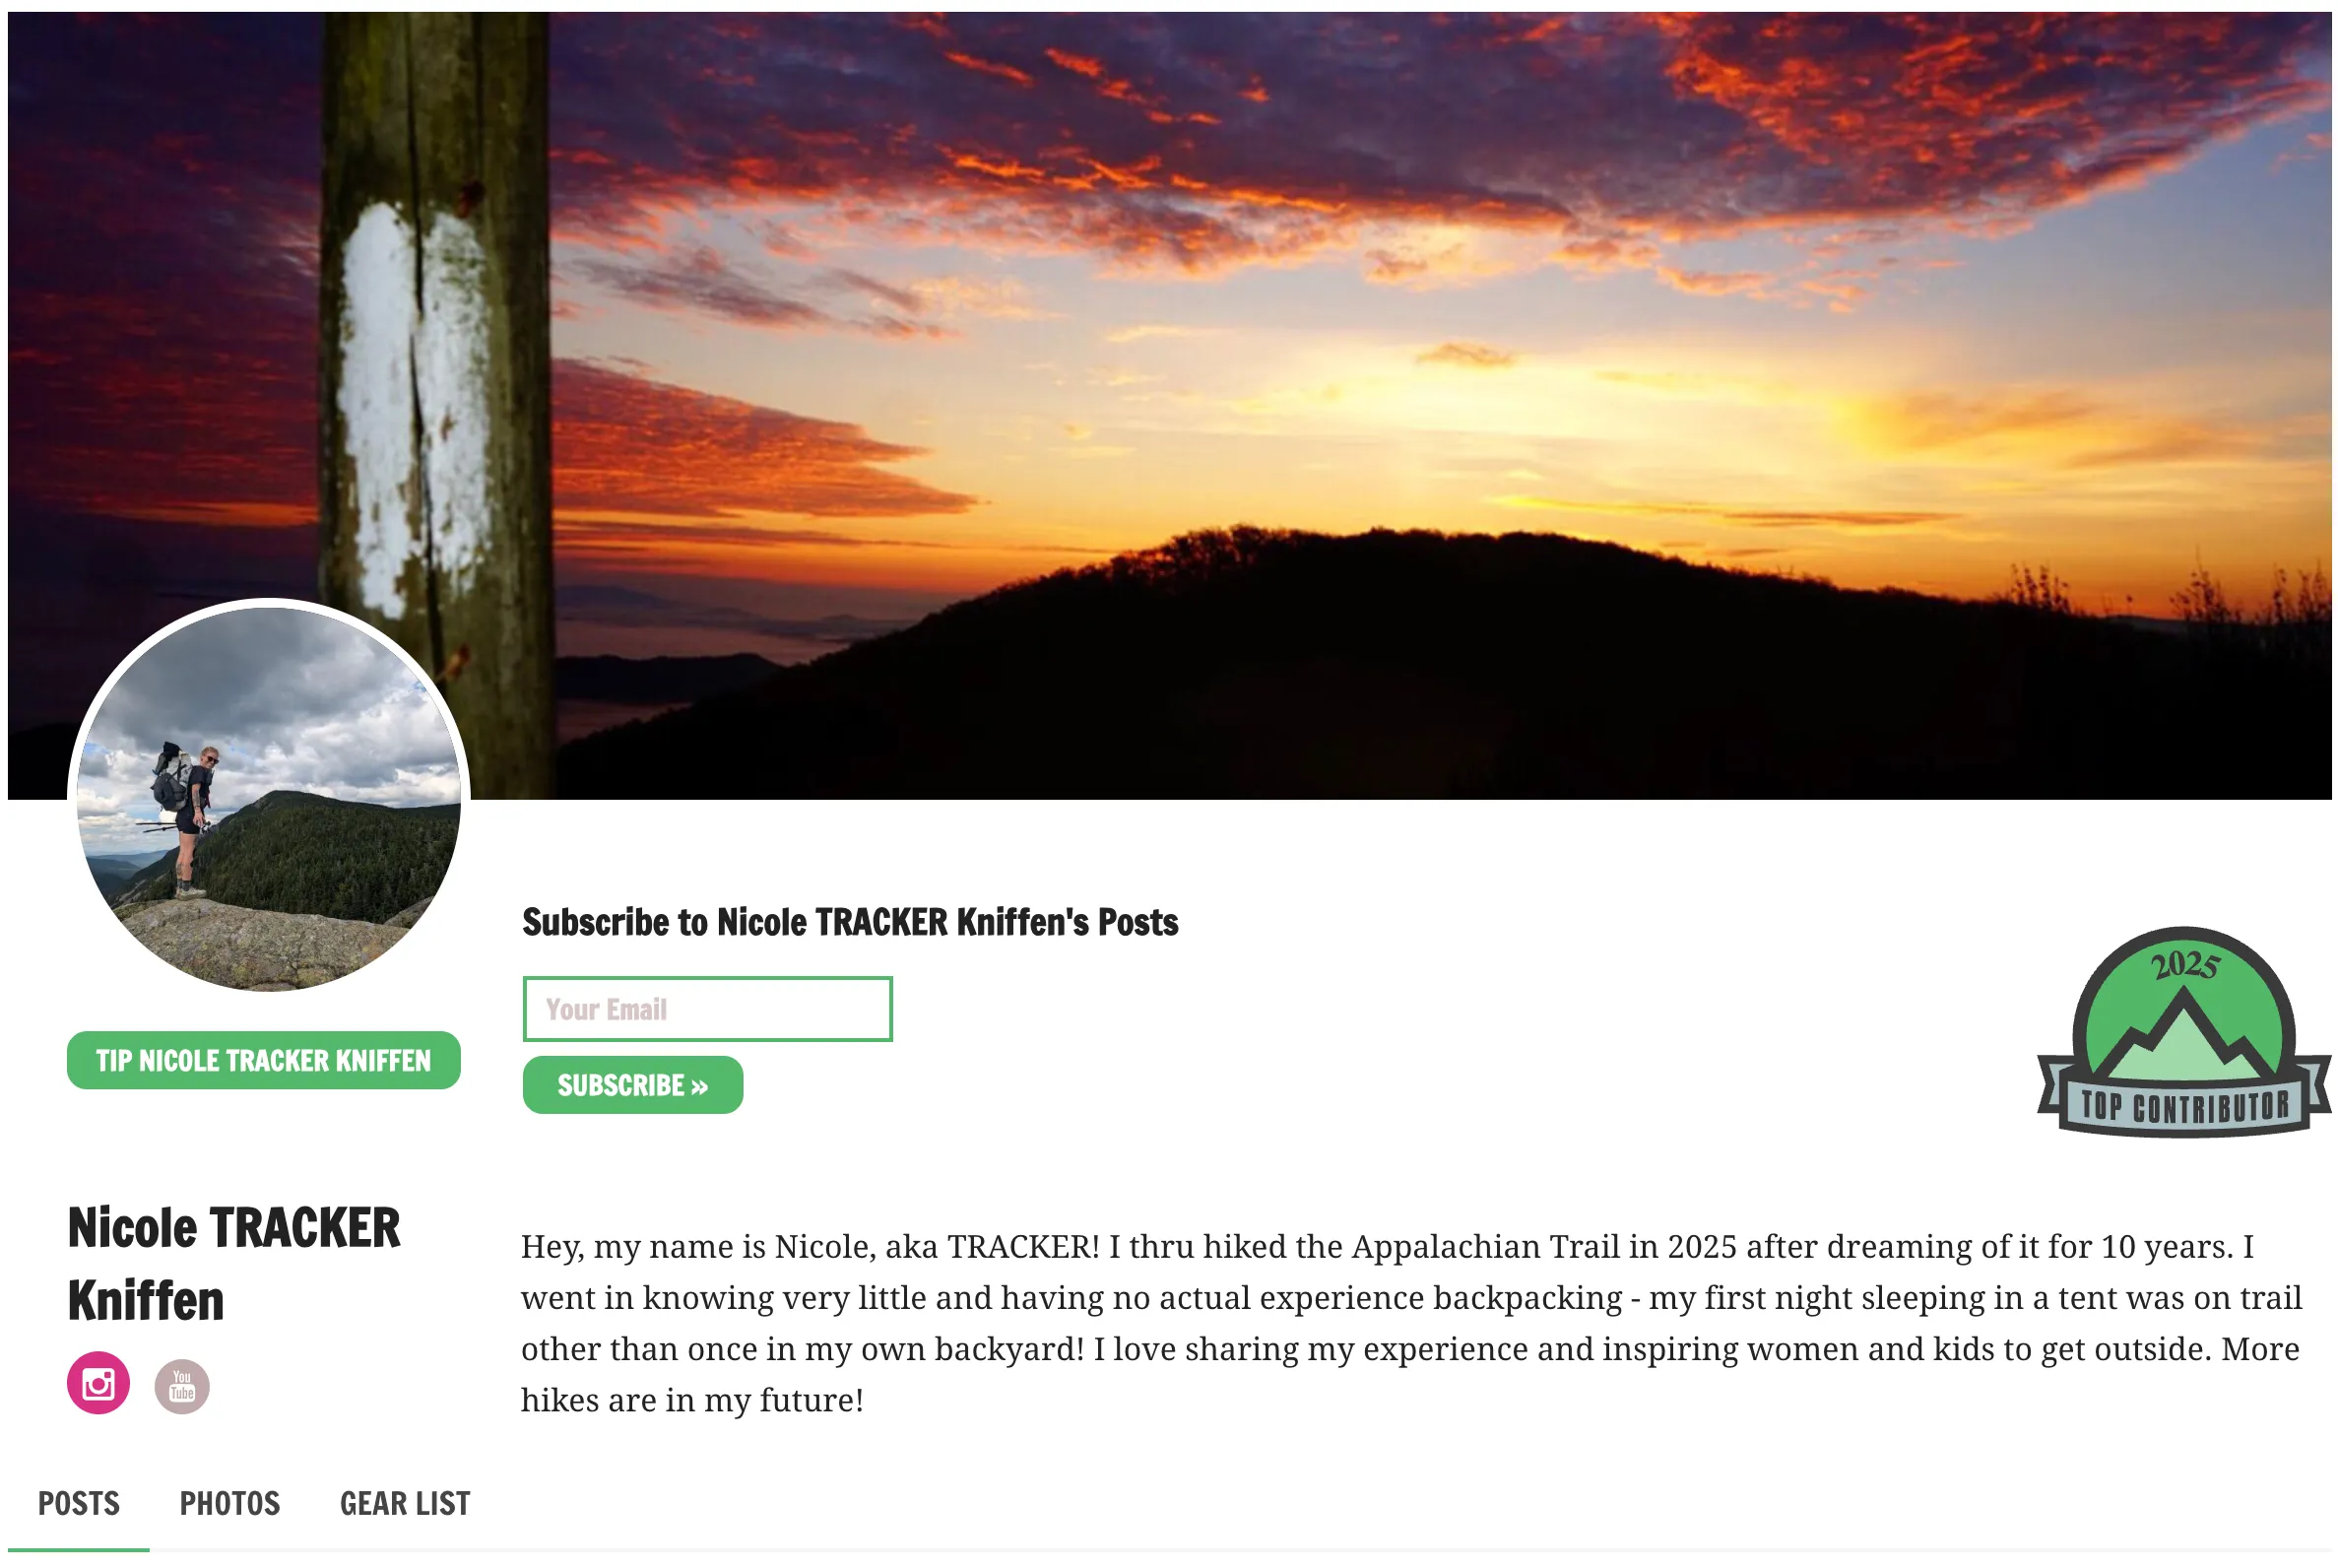Image resolution: width=2338 pixels, height=1568 pixels.
Task: Switch to the Posts tab
Action: (x=79, y=1505)
